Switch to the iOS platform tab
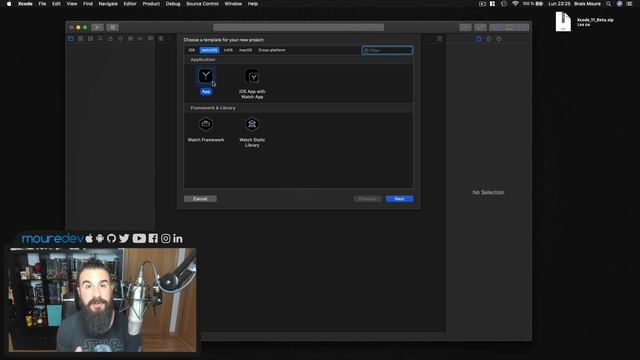Image resolution: width=640 pixels, height=360 pixels. [192, 50]
